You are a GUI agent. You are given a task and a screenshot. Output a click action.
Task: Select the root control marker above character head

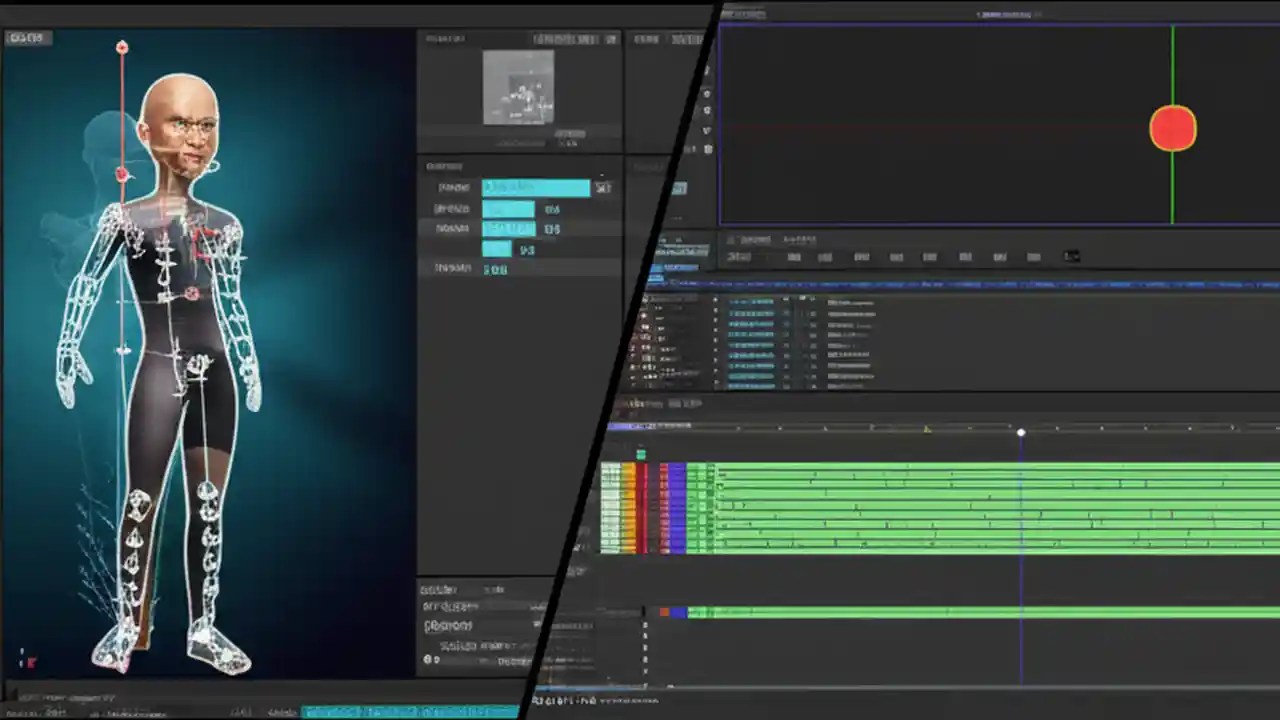[x=121, y=46]
